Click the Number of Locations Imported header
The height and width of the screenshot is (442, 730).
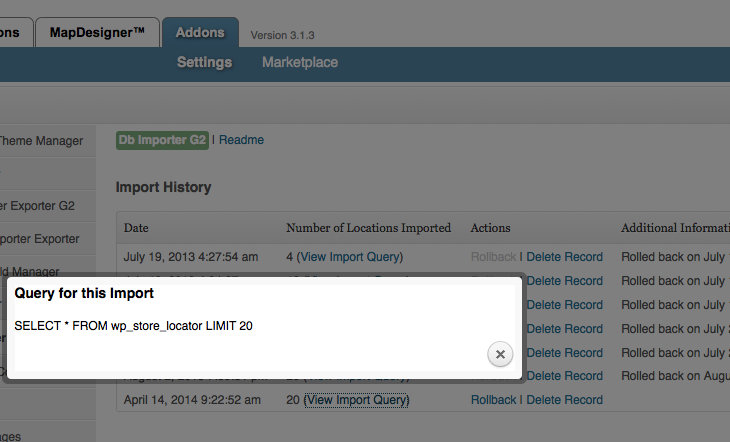(x=368, y=228)
